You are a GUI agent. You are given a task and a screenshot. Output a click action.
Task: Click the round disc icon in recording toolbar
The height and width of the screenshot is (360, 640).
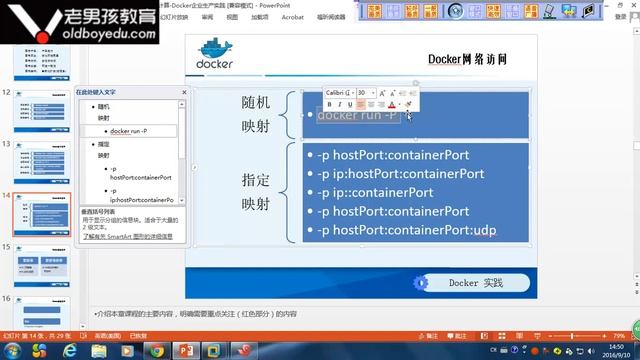click(455, 11)
